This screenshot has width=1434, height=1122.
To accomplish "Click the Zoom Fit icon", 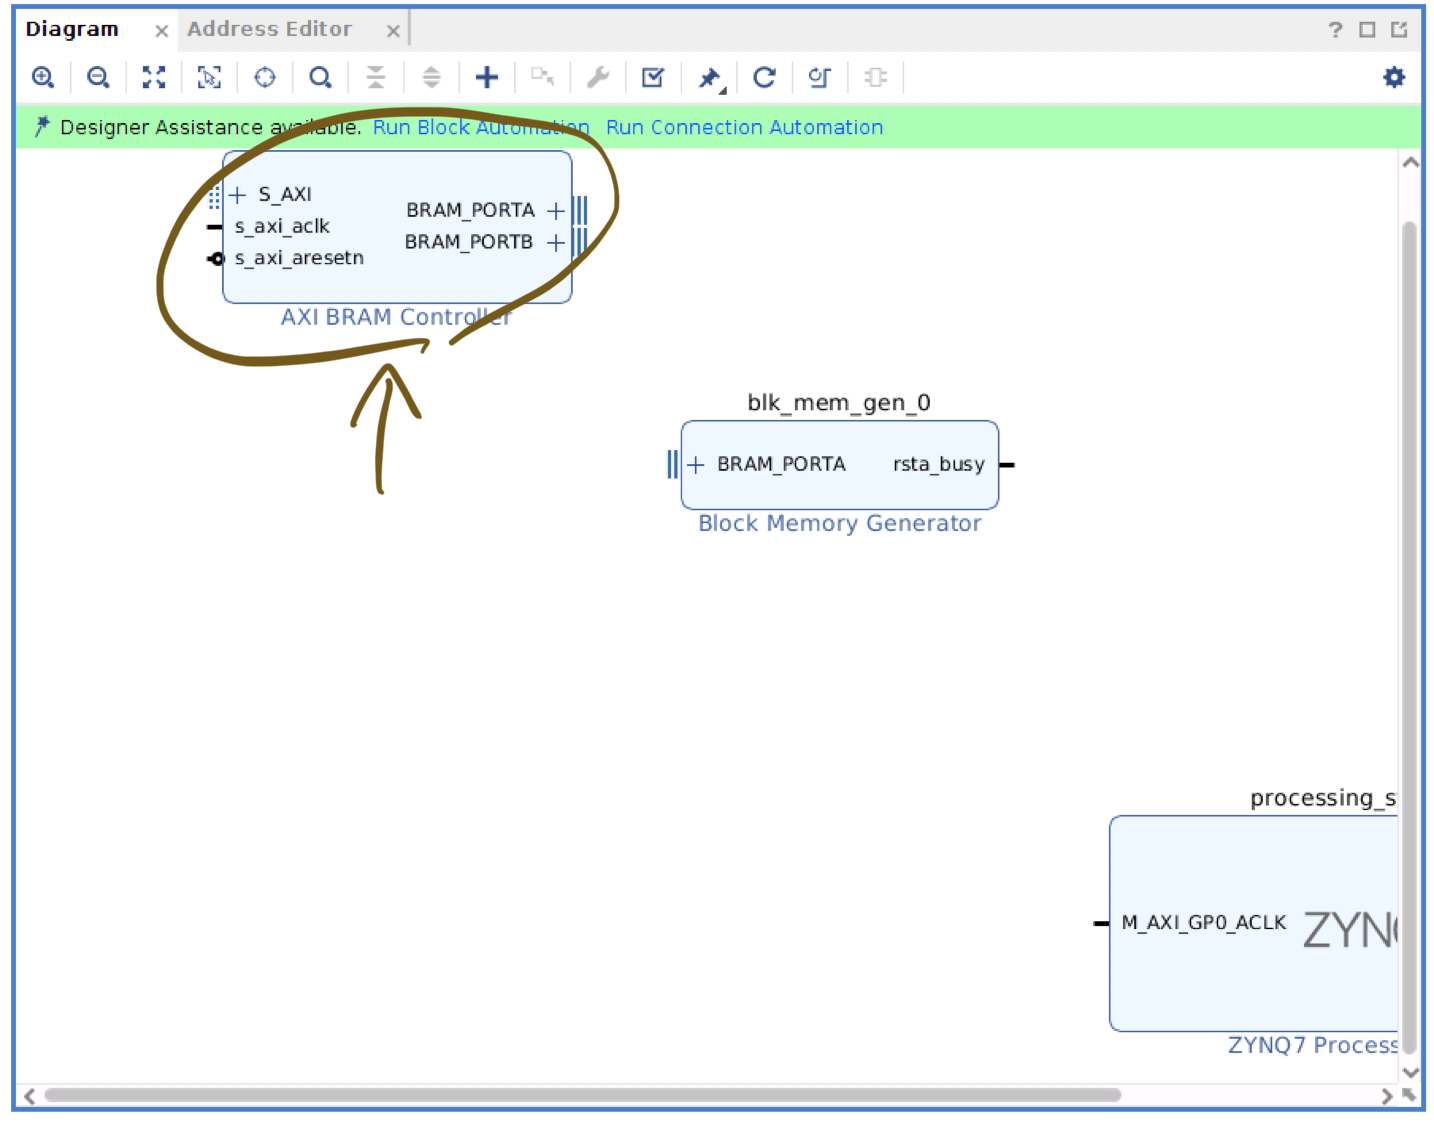I will pos(154,77).
